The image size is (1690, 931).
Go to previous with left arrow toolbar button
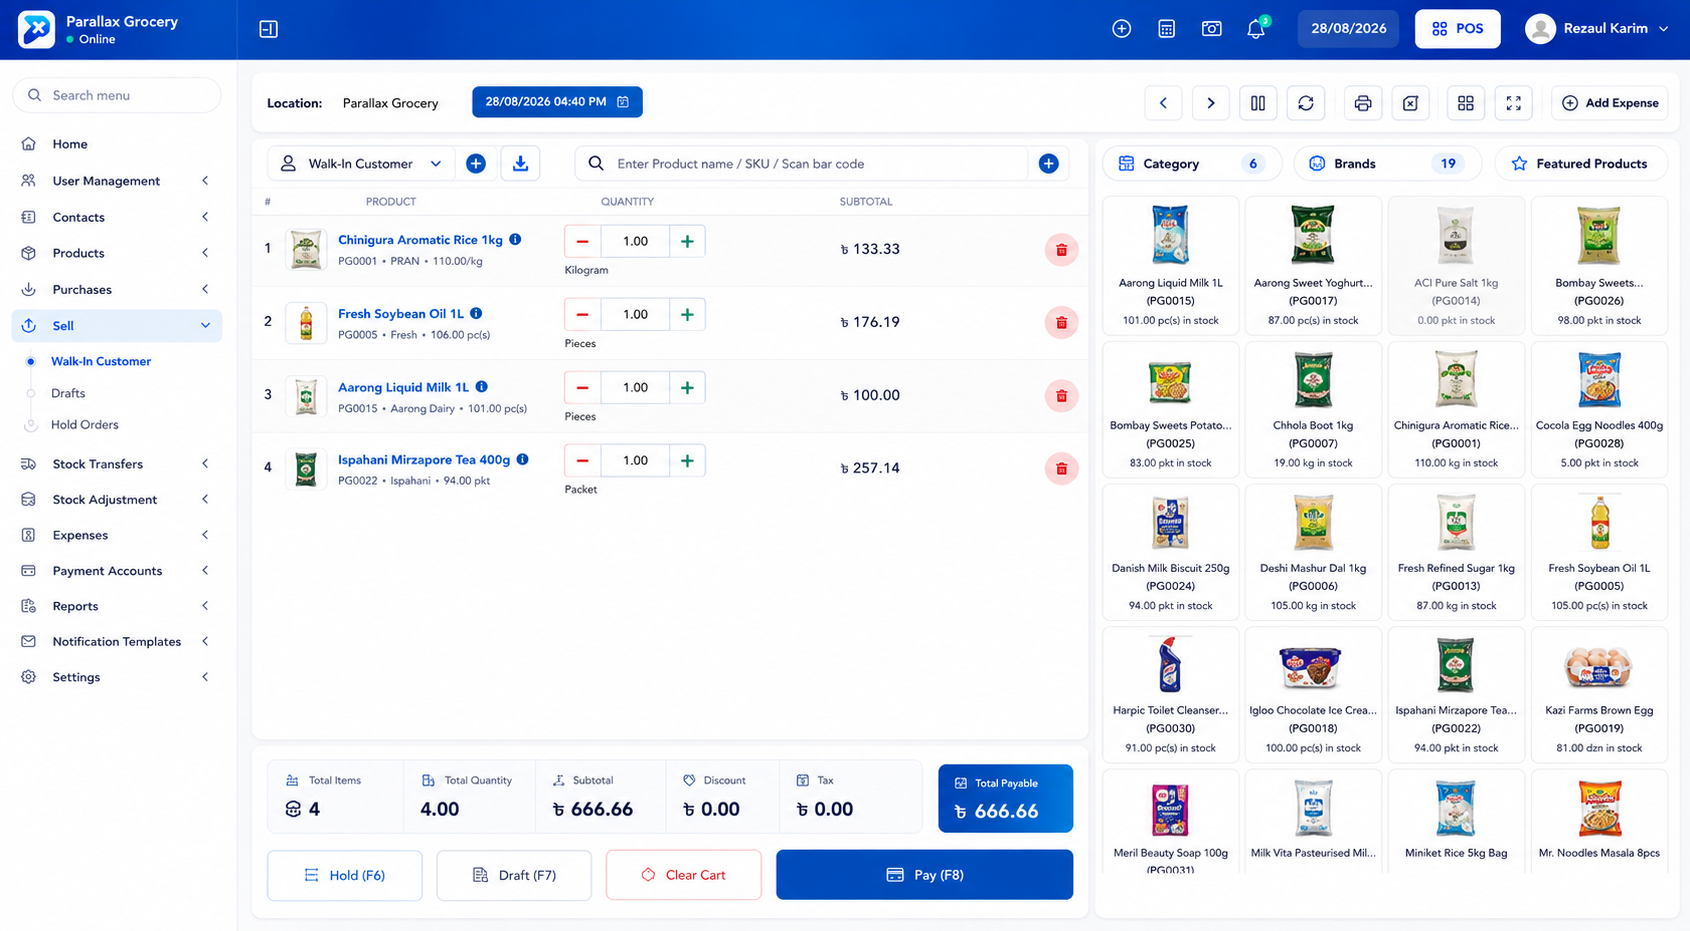tap(1163, 103)
